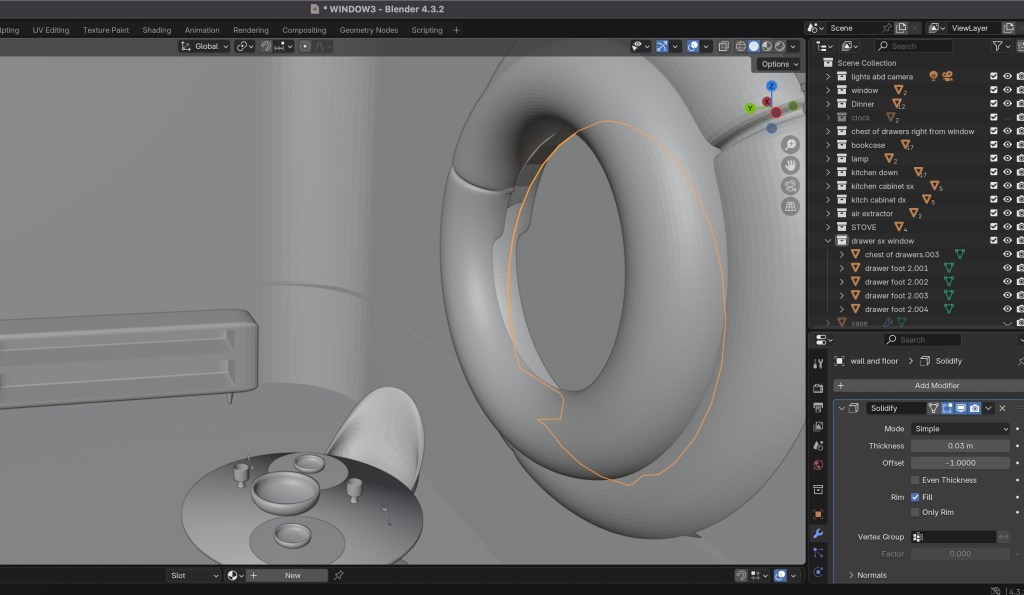Switch to the Geometry Nodes workspace tab

pos(368,30)
